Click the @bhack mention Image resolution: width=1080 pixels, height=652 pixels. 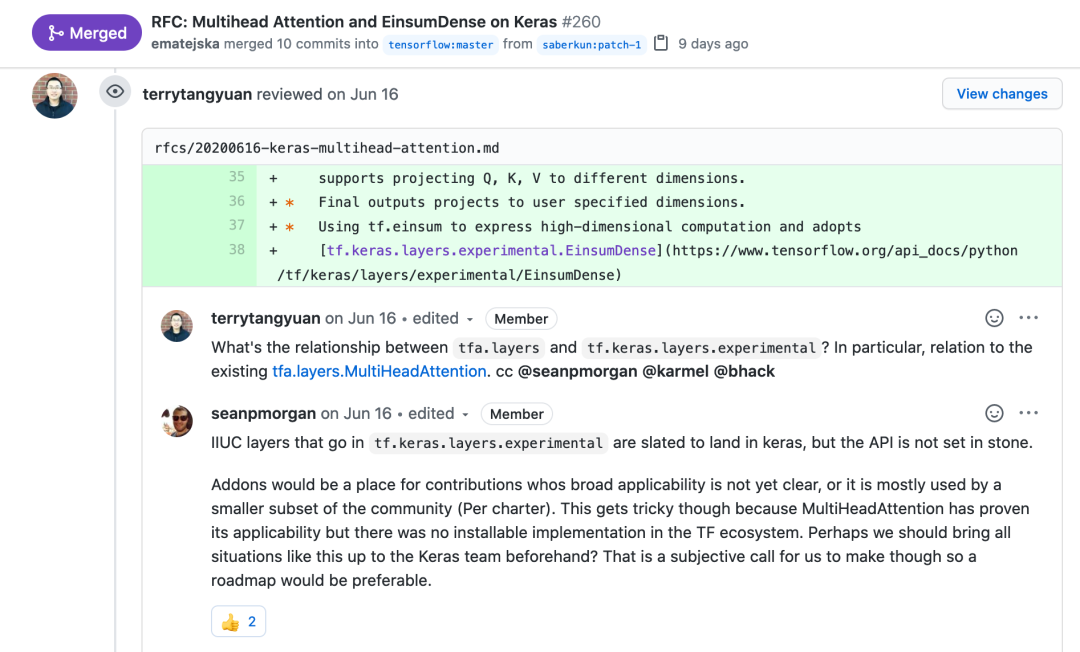click(744, 371)
